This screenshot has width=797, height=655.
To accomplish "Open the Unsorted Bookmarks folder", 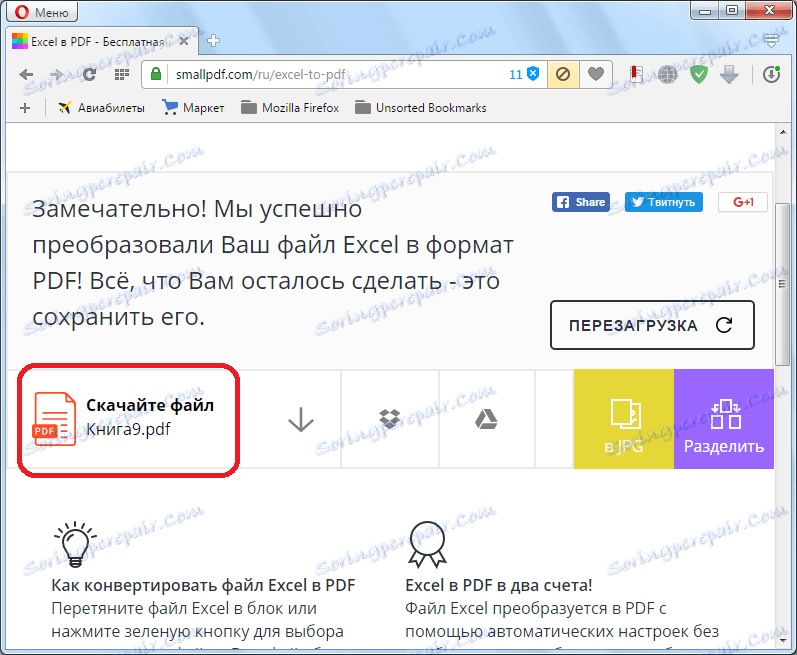I will click(x=421, y=108).
